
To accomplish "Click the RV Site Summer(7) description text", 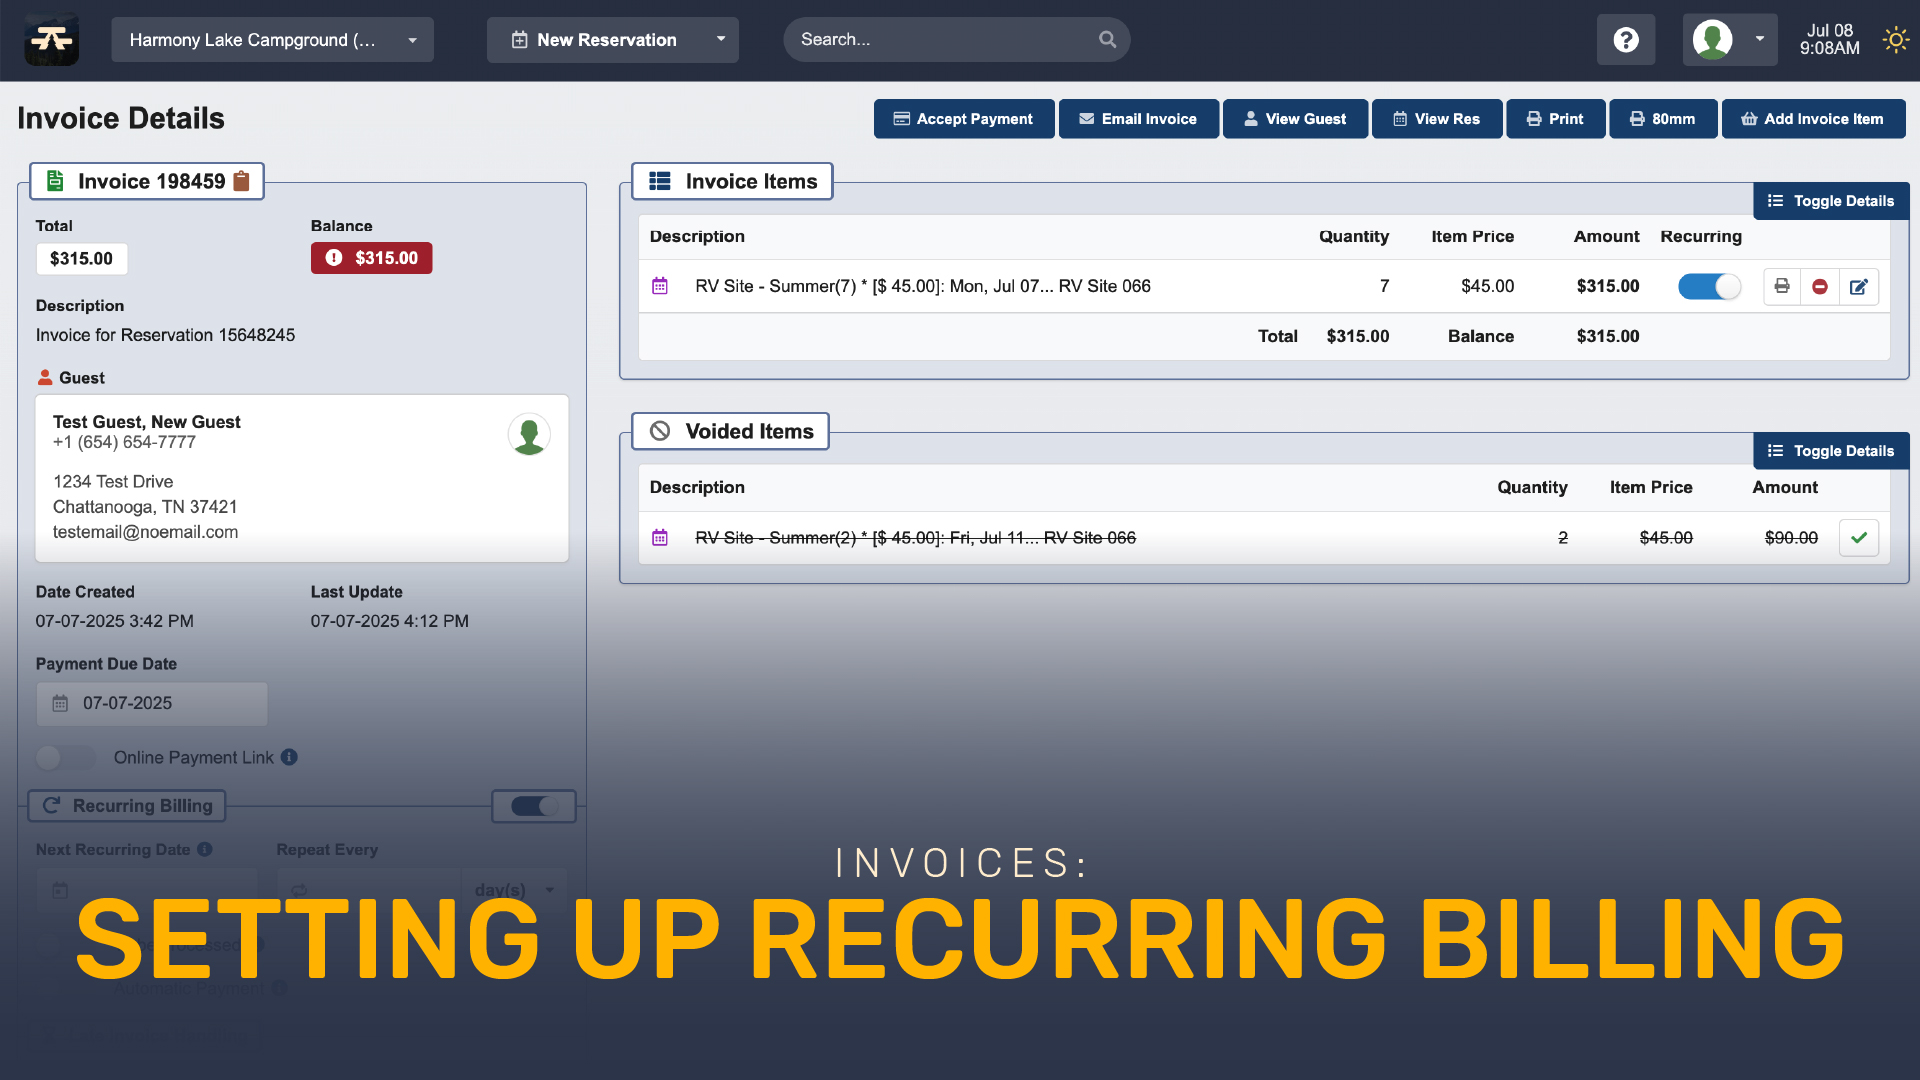I will pos(923,286).
